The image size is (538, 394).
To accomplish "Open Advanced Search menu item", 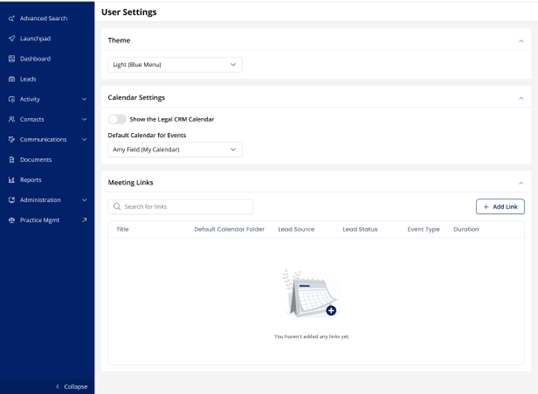I will [x=47, y=19].
